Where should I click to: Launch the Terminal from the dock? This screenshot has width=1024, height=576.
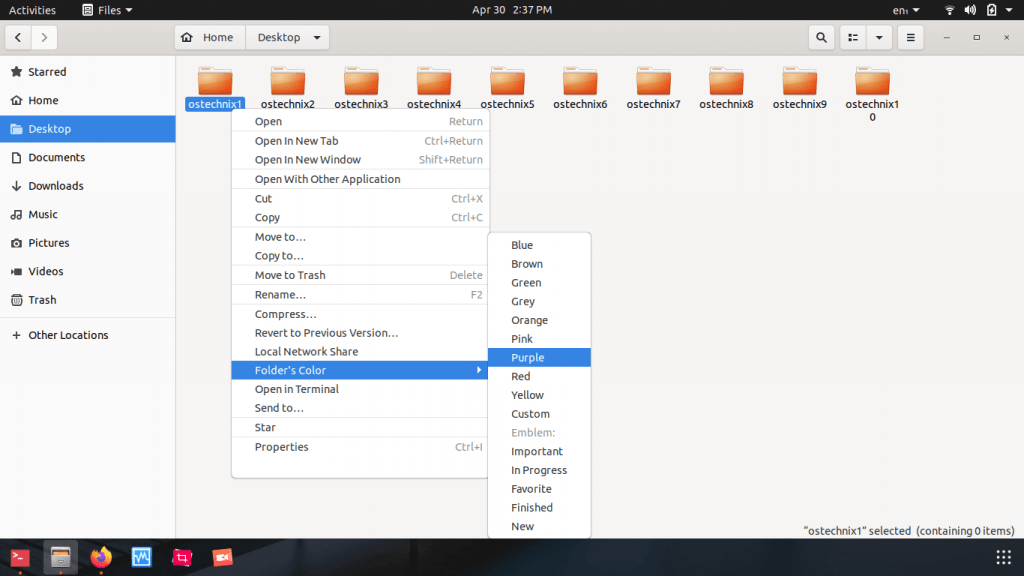click(x=18, y=557)
